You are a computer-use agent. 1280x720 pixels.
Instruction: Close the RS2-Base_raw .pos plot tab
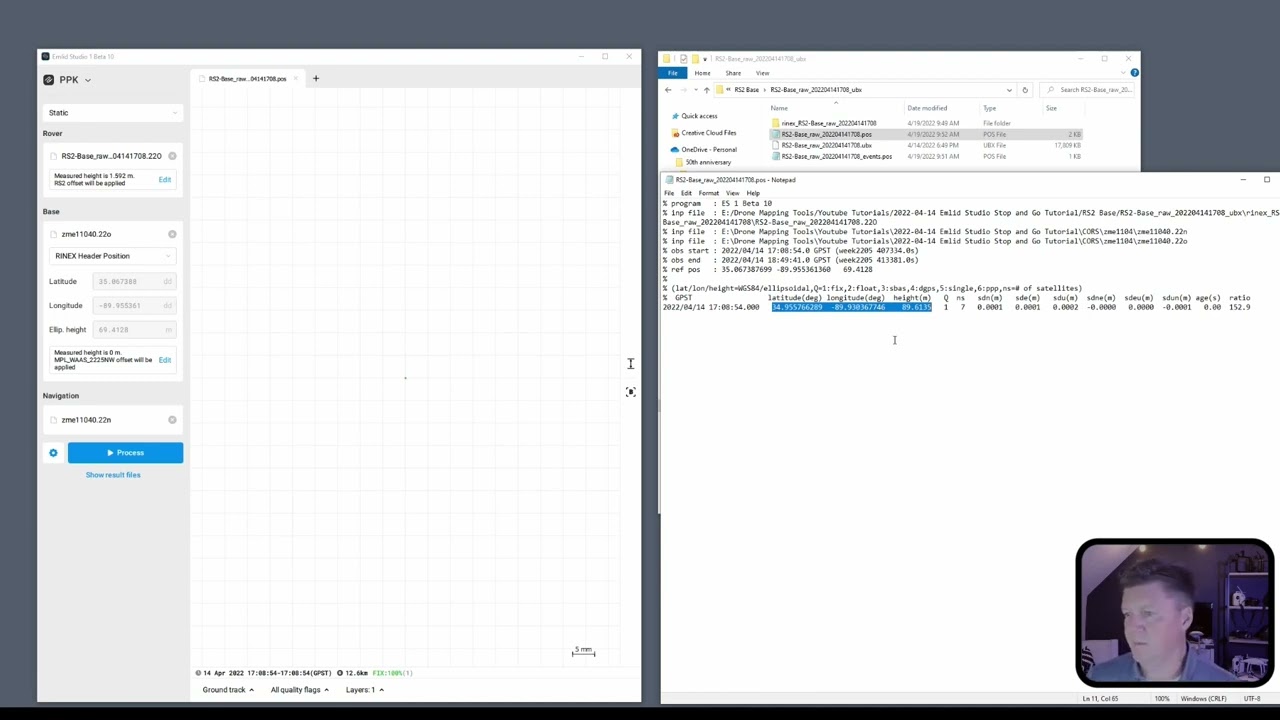296,79
